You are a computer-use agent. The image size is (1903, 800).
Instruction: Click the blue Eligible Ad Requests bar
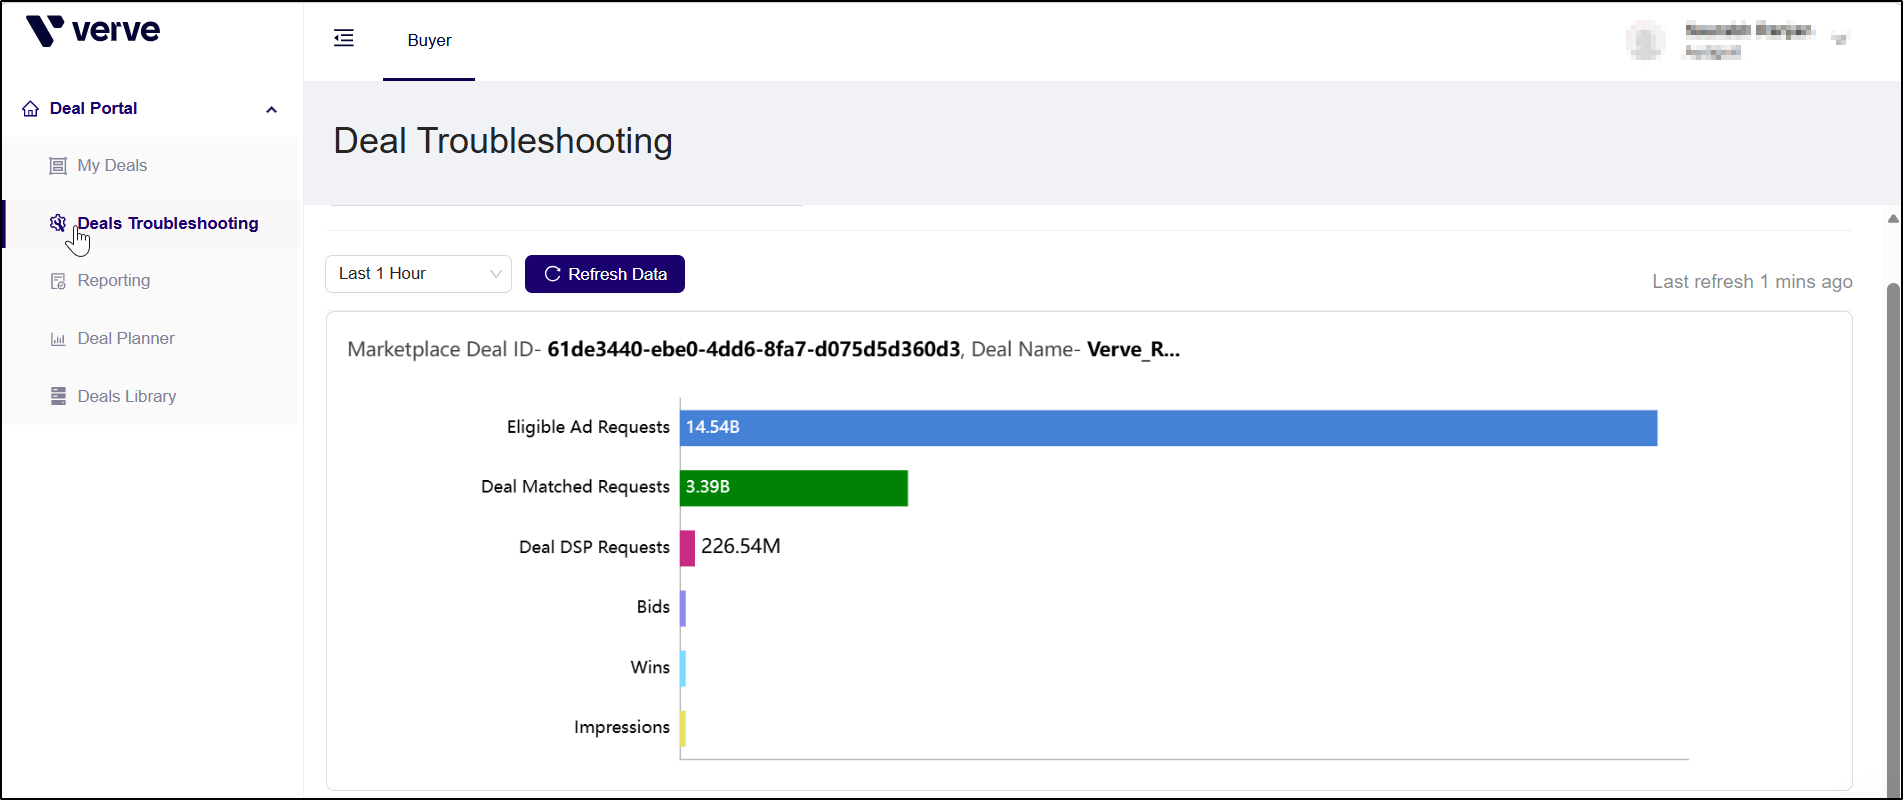point(1168,428)
